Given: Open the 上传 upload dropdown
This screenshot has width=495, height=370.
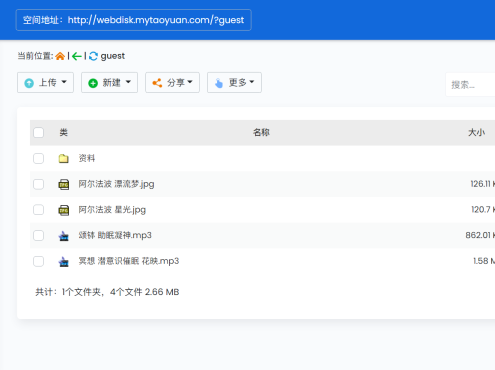Looking at the screenshot, I should tap(45, 82).
